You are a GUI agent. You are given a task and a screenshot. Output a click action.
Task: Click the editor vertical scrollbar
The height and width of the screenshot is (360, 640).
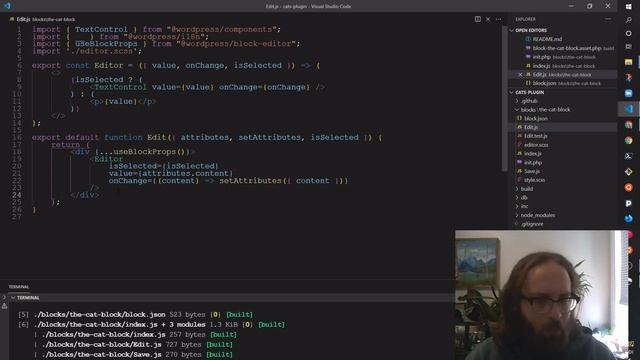(x=504, y=100)
